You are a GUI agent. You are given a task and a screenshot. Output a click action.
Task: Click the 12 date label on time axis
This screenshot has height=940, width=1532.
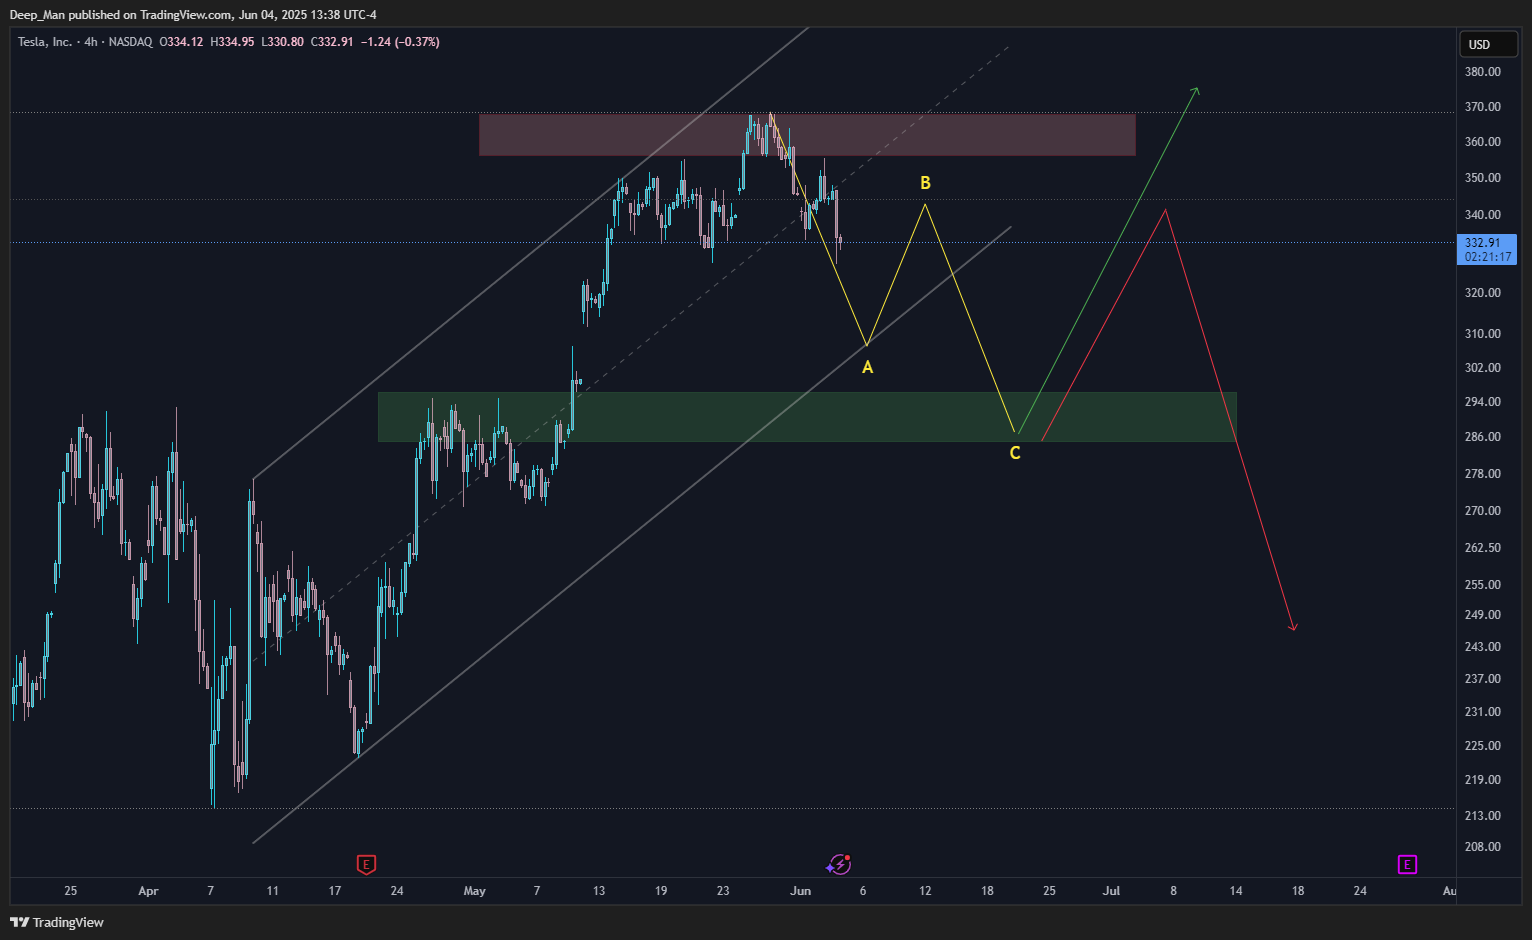(925, 891)
